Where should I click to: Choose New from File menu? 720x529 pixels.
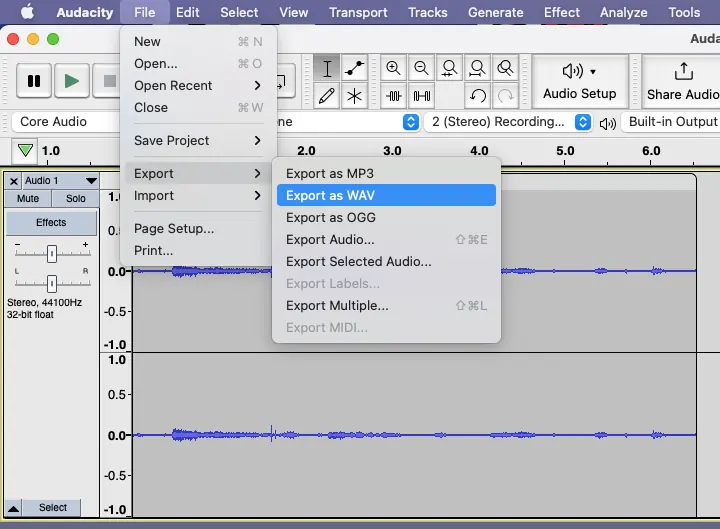coord(198,42)
